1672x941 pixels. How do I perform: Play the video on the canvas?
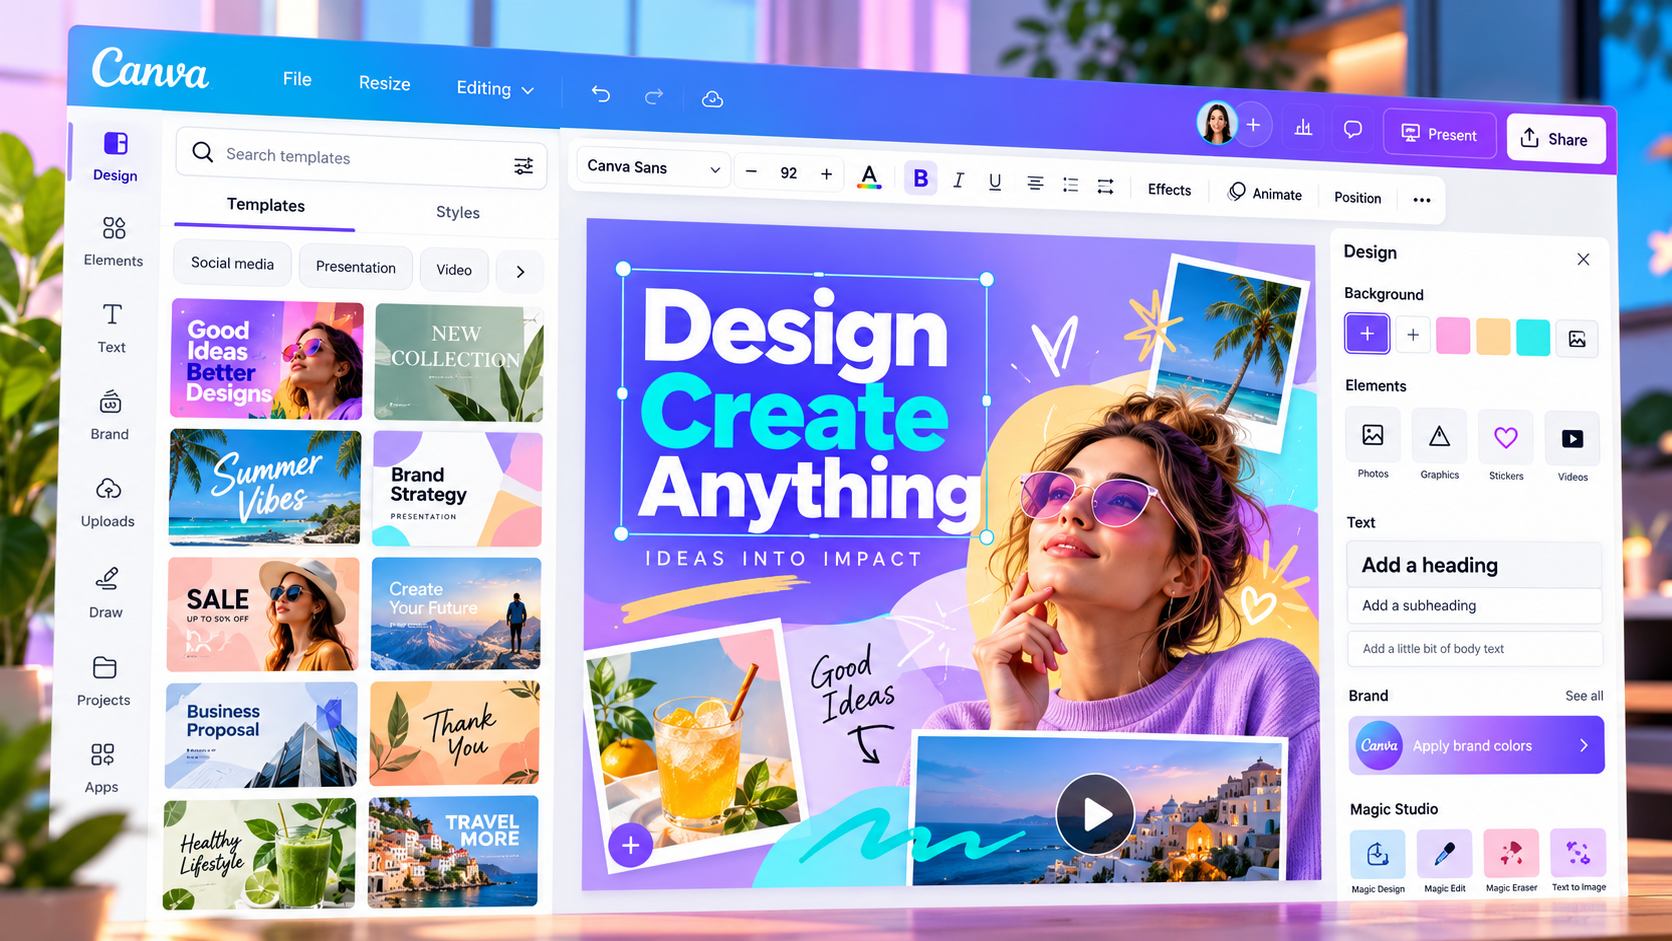click(1096, 814)
